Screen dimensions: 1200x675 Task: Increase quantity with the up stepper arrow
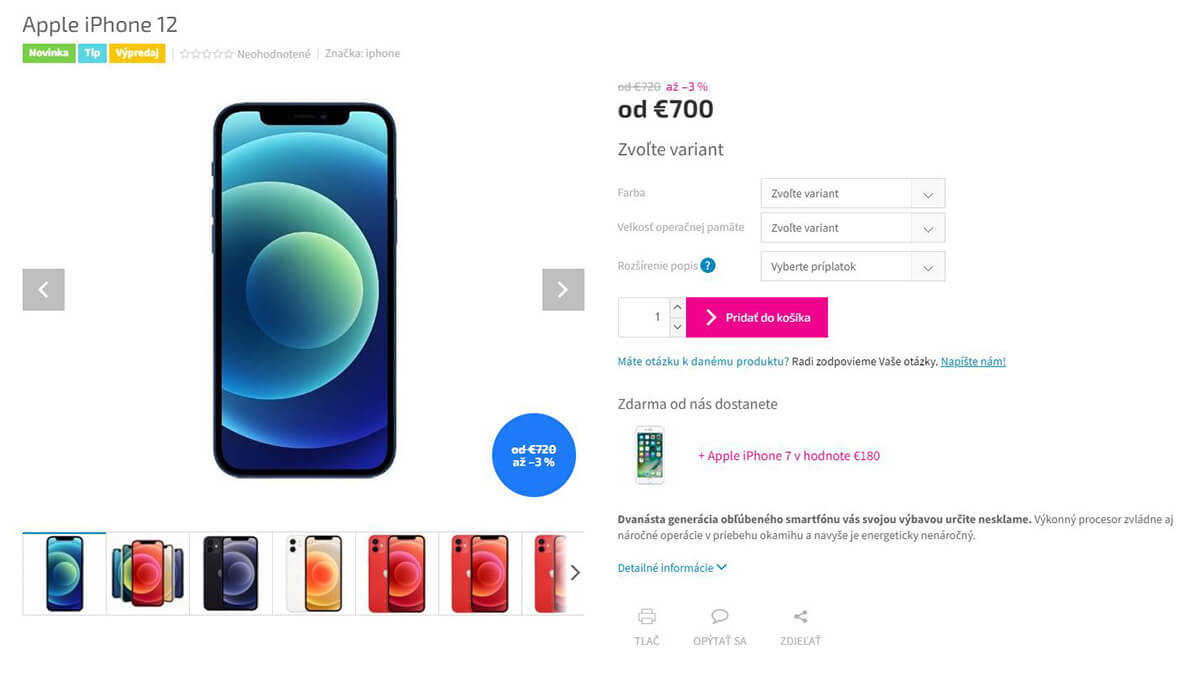[x=677, y=307]
